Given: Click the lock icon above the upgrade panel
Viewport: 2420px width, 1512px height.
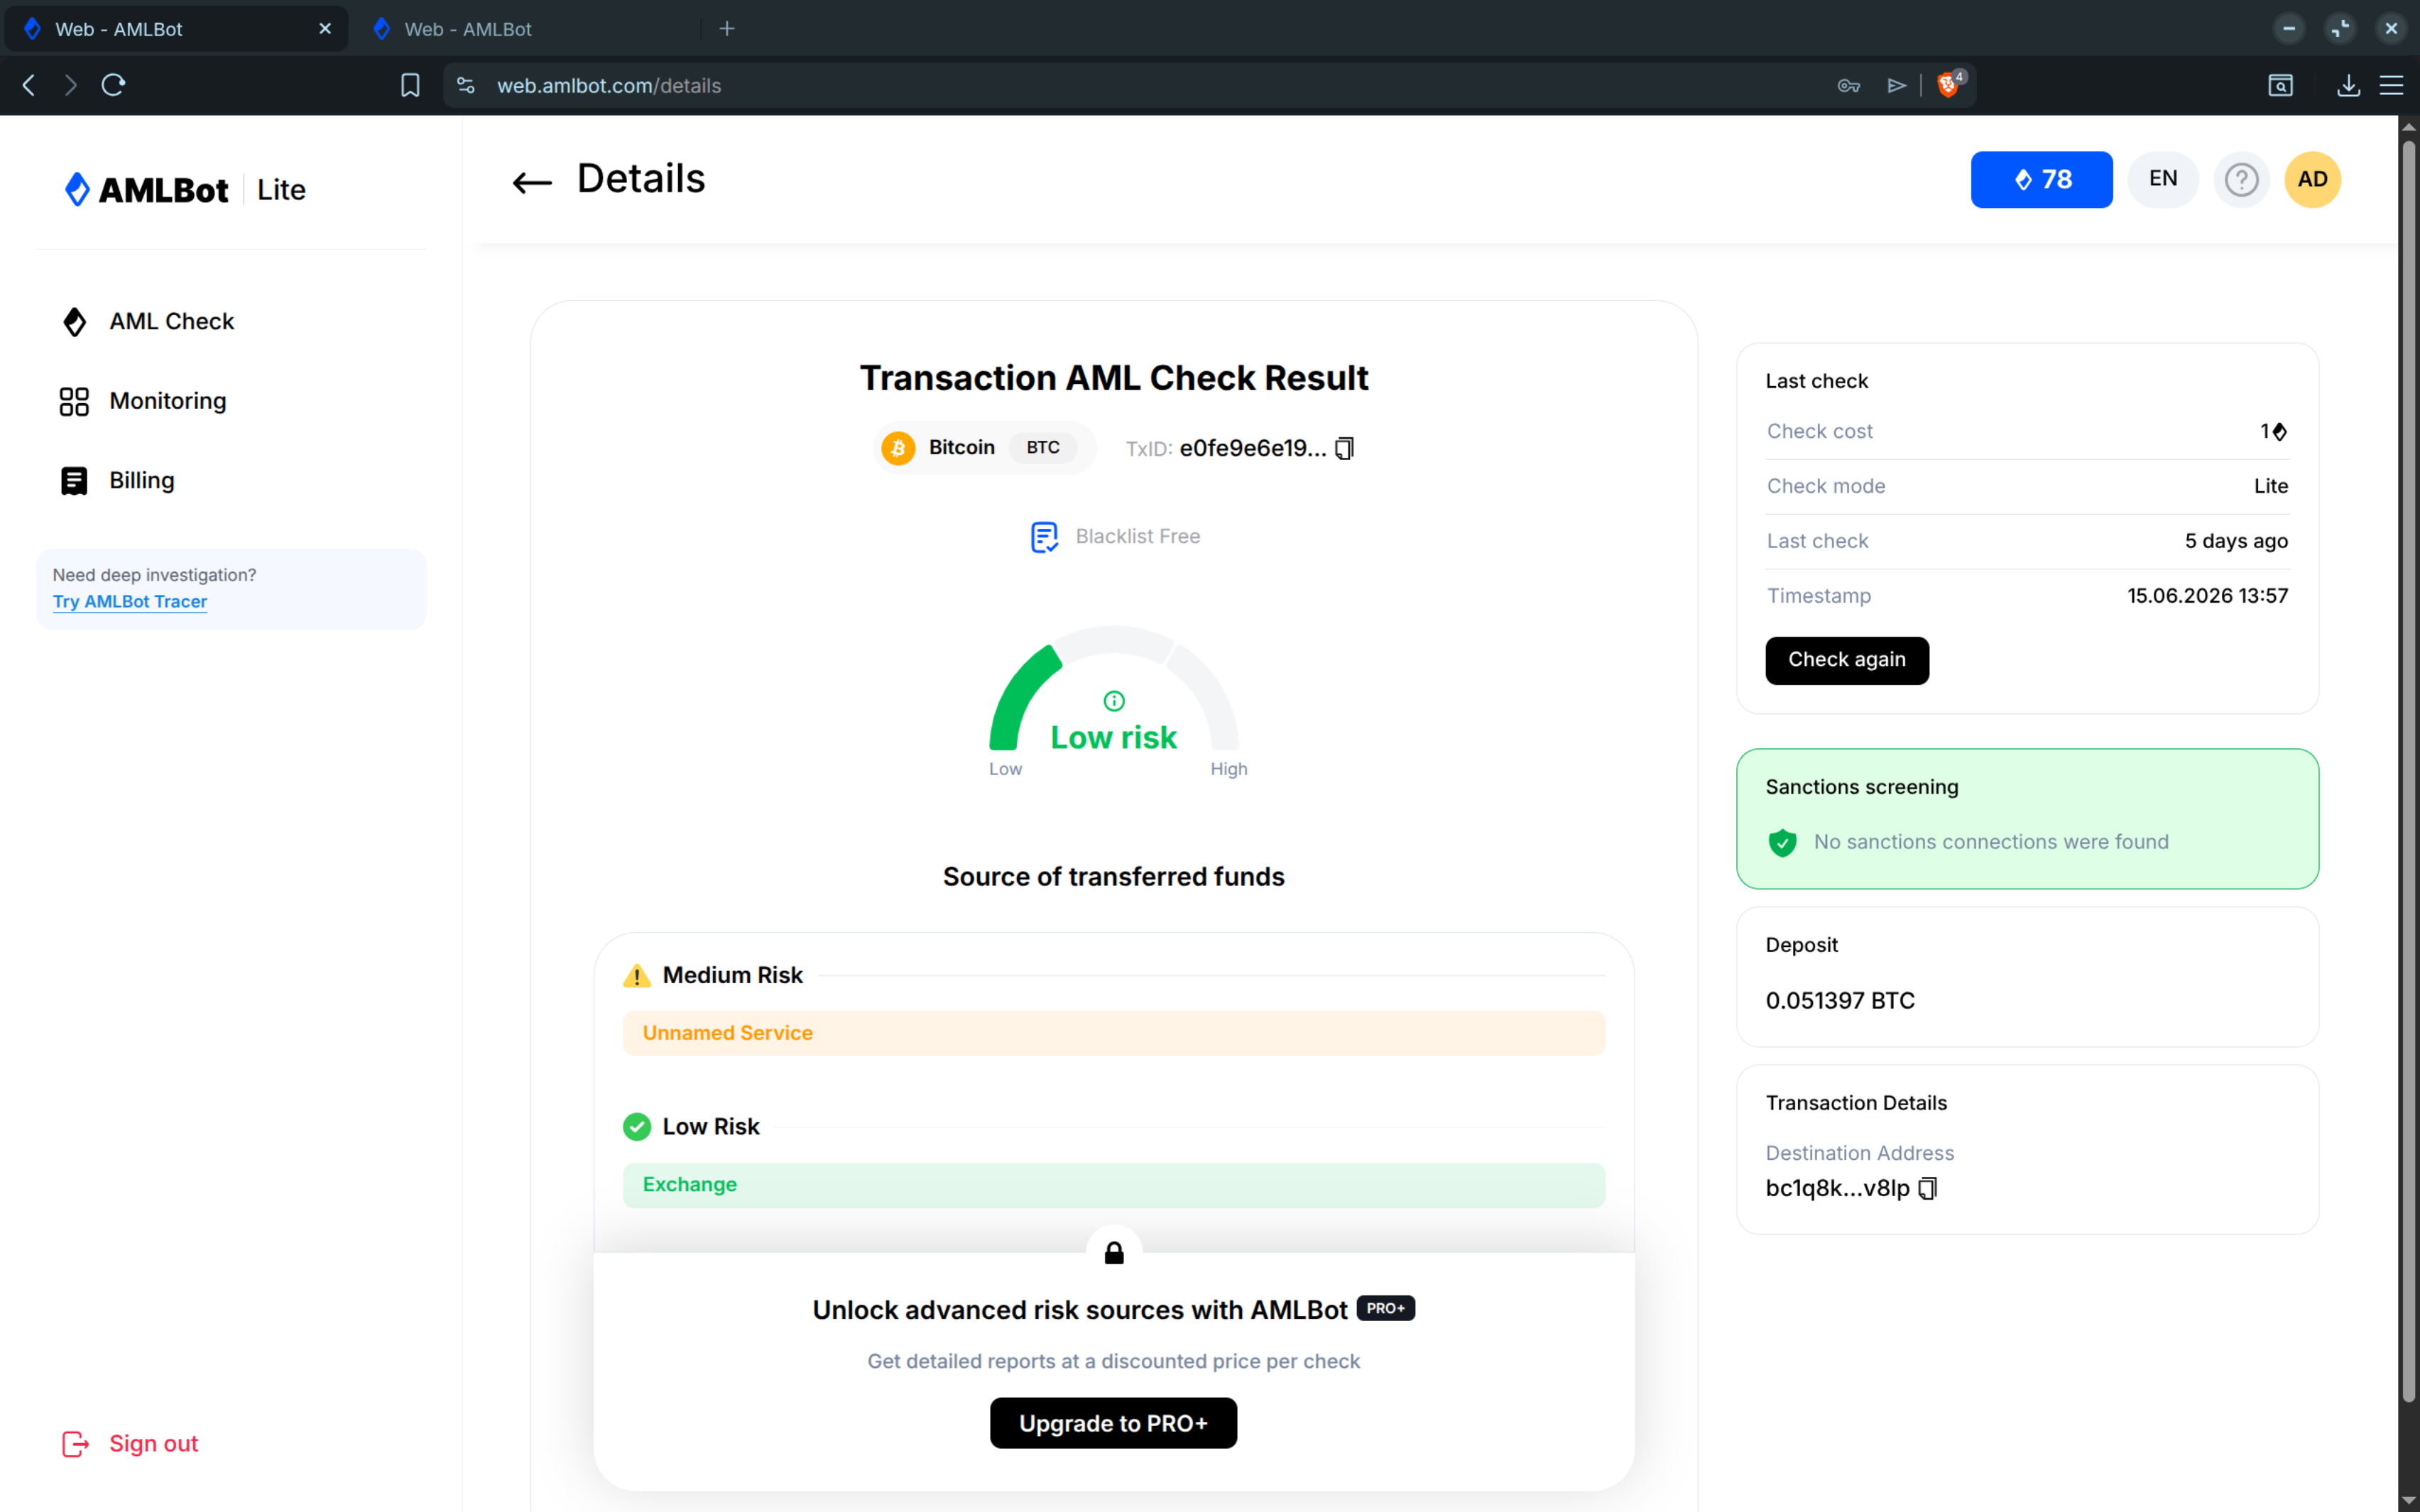Looking at the screenshot, I should 1114,1253.
